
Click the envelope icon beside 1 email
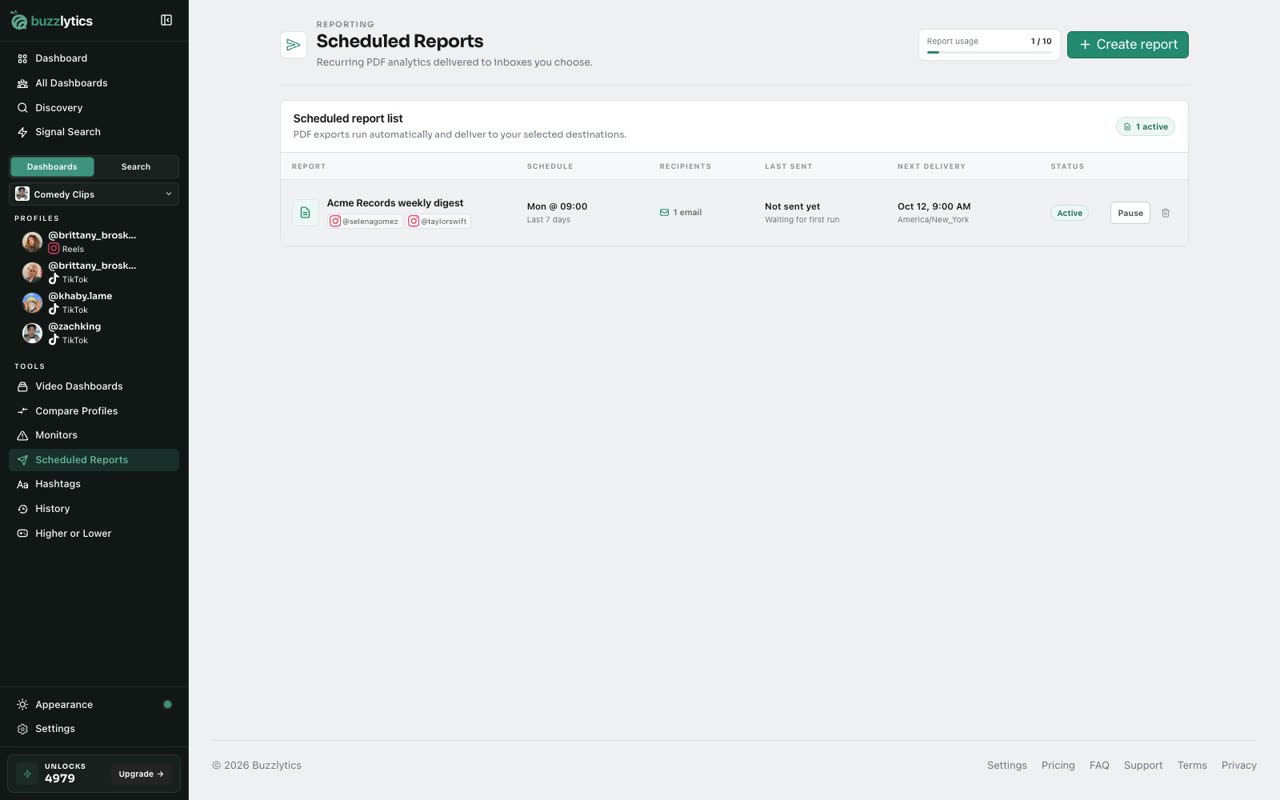(664, 213)
